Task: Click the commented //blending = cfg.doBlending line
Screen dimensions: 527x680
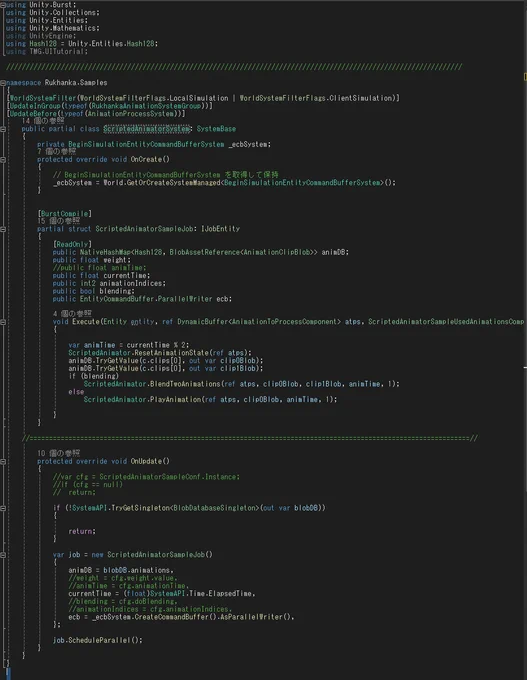Action: click(x=123, y=602)
